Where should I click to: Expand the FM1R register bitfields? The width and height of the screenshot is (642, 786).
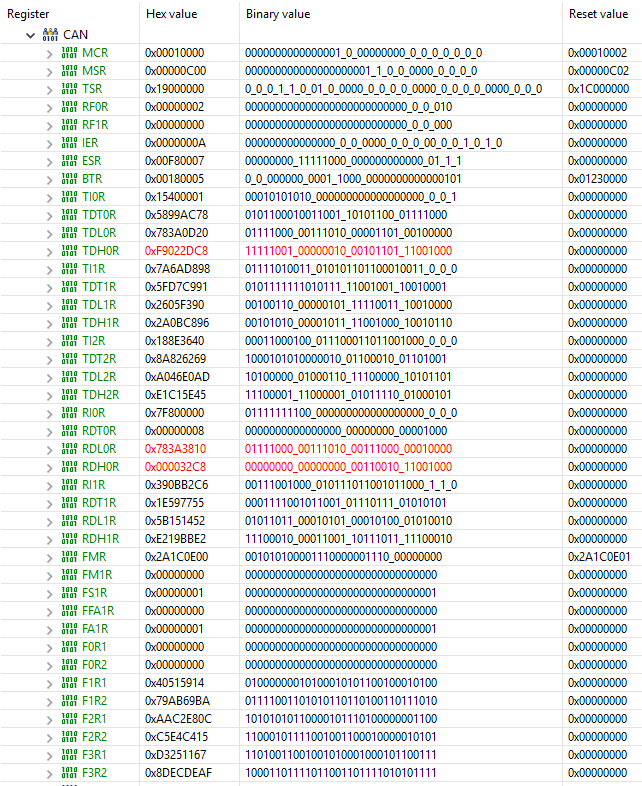click(49, 575)
